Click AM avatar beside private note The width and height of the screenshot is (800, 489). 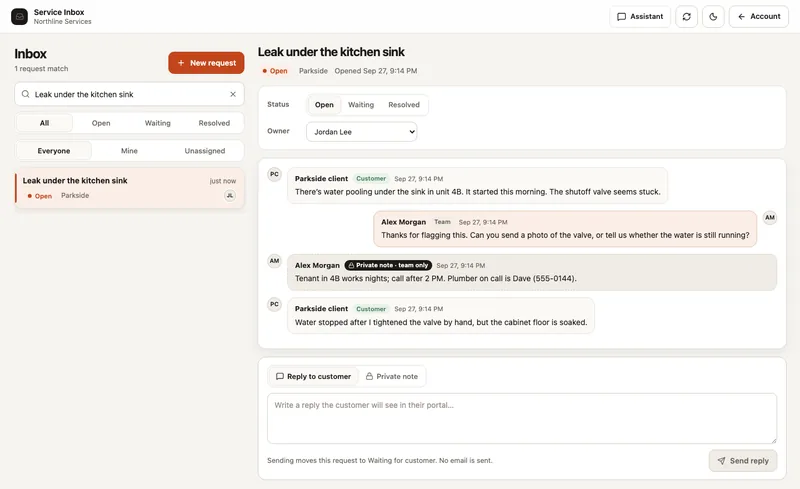(x=274, y=261)
